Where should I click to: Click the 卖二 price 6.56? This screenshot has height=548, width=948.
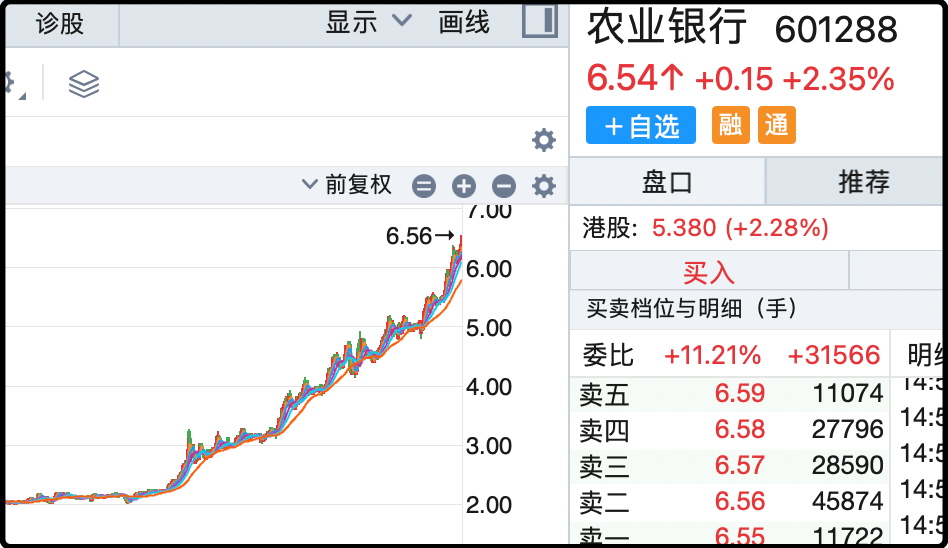click(x=740, y=502)
